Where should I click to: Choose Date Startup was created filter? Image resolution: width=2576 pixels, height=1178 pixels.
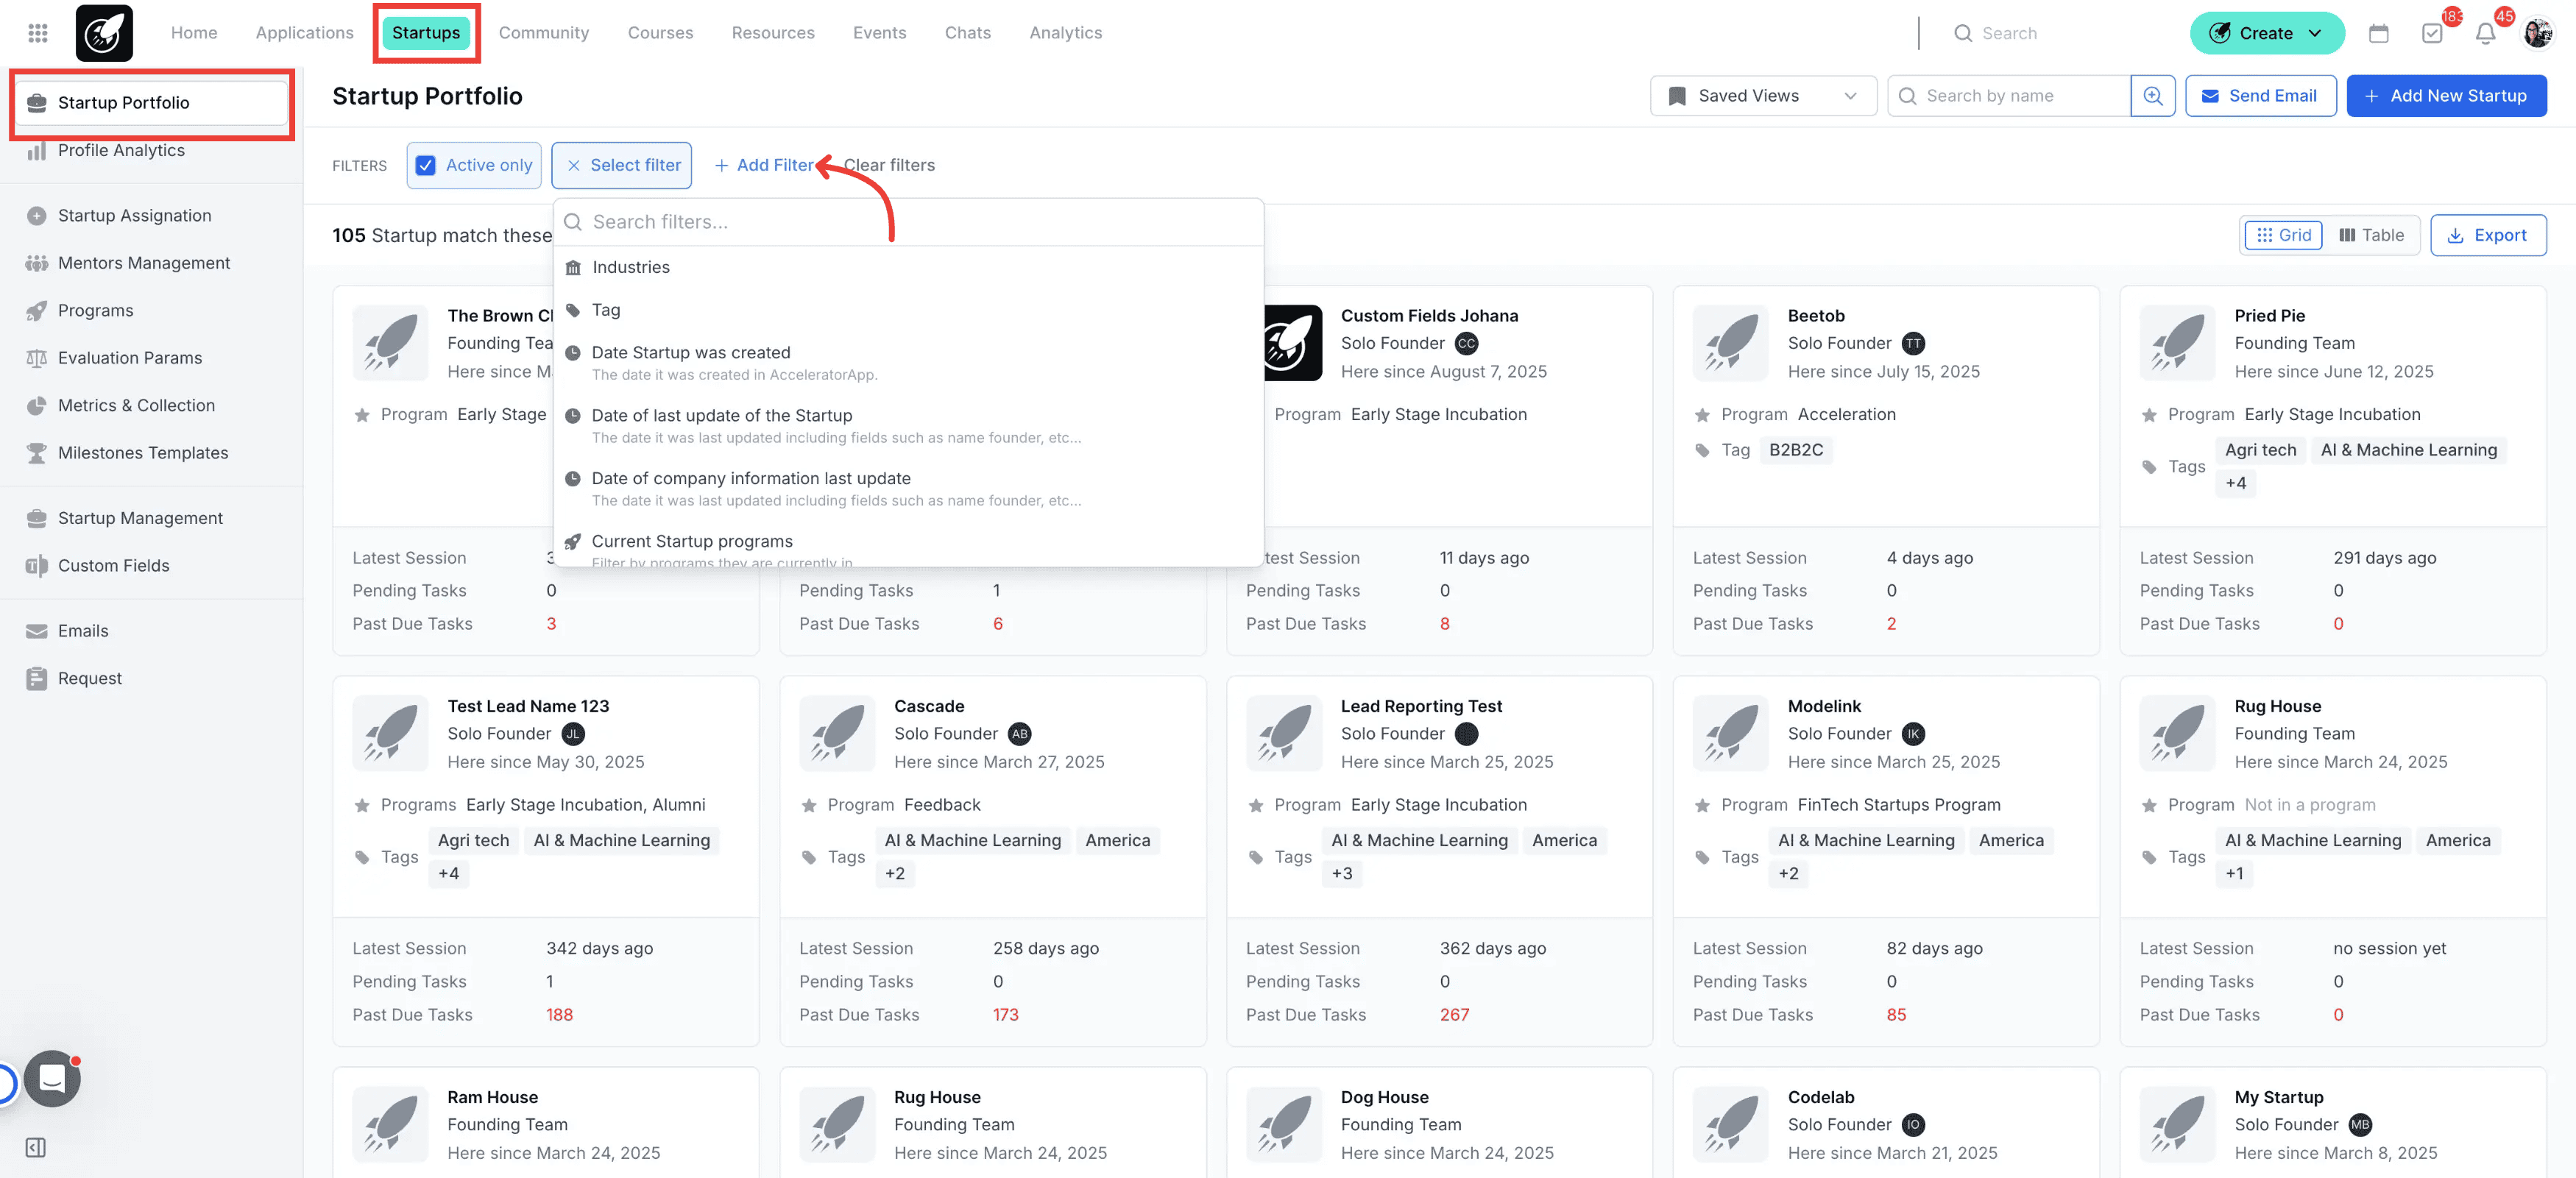[908, 363]
